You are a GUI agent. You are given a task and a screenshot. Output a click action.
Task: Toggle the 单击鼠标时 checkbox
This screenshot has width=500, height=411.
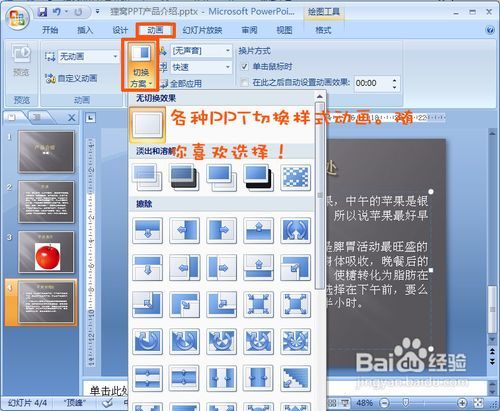click(244, 66)
